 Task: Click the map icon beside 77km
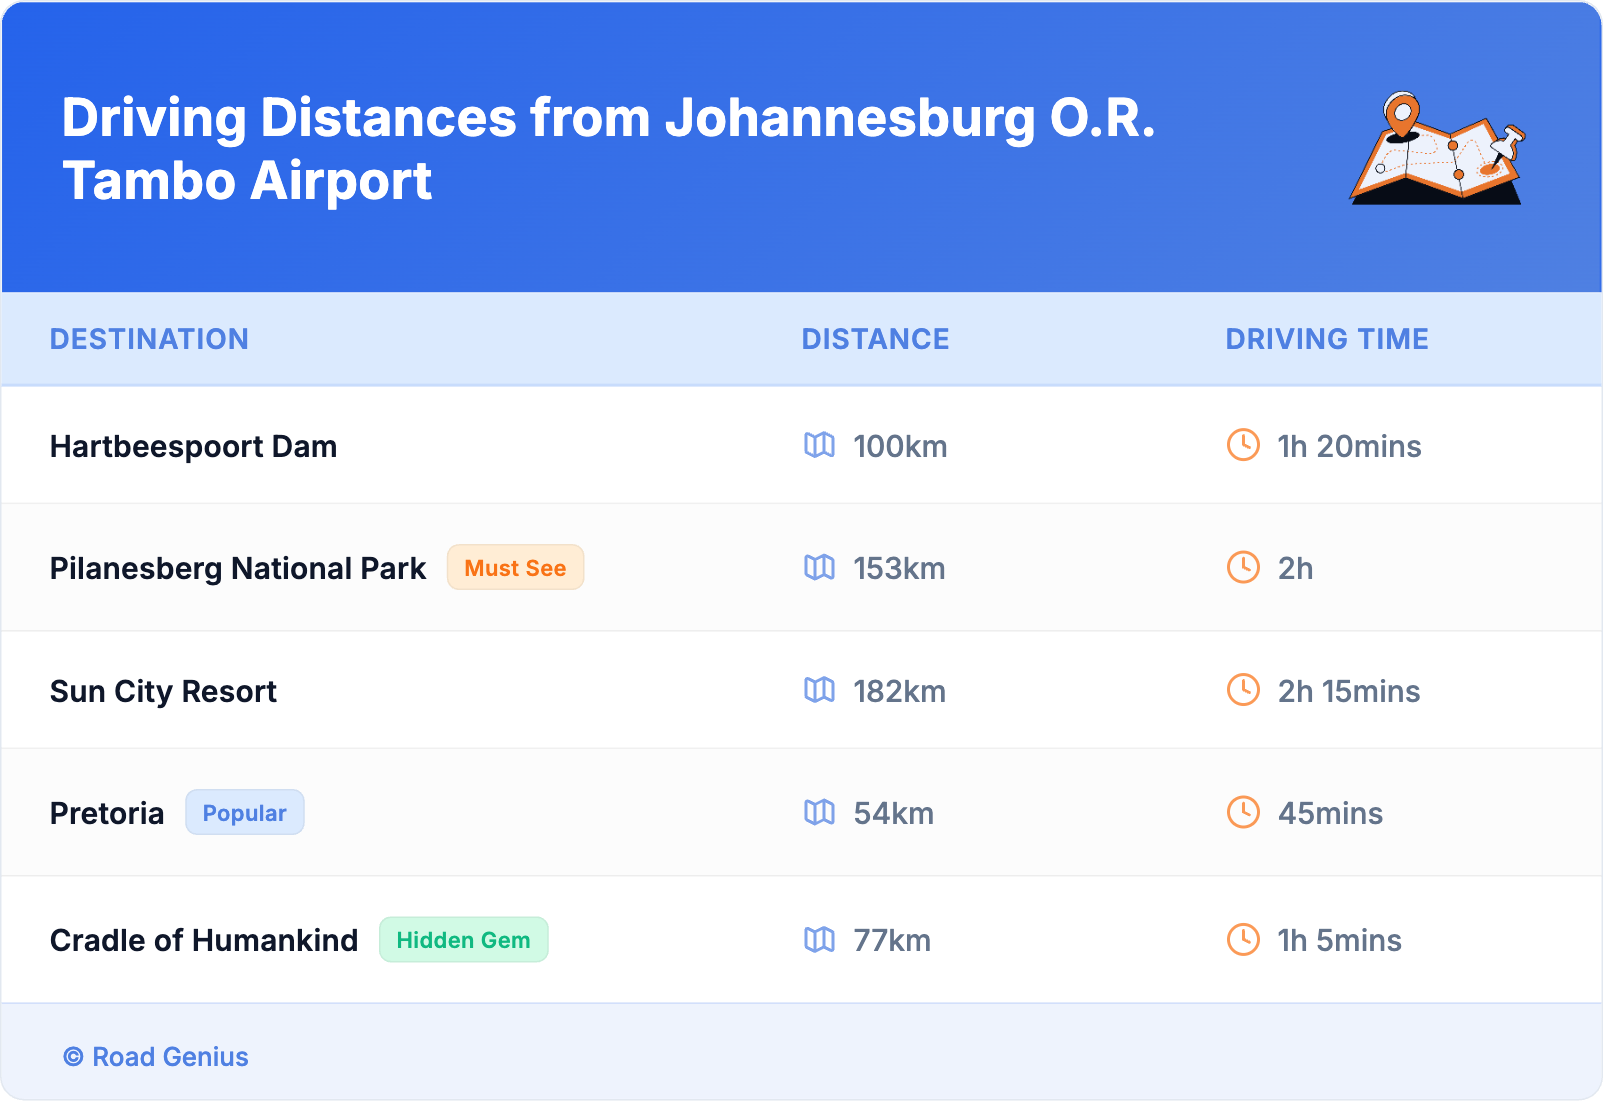coord(819,939)
